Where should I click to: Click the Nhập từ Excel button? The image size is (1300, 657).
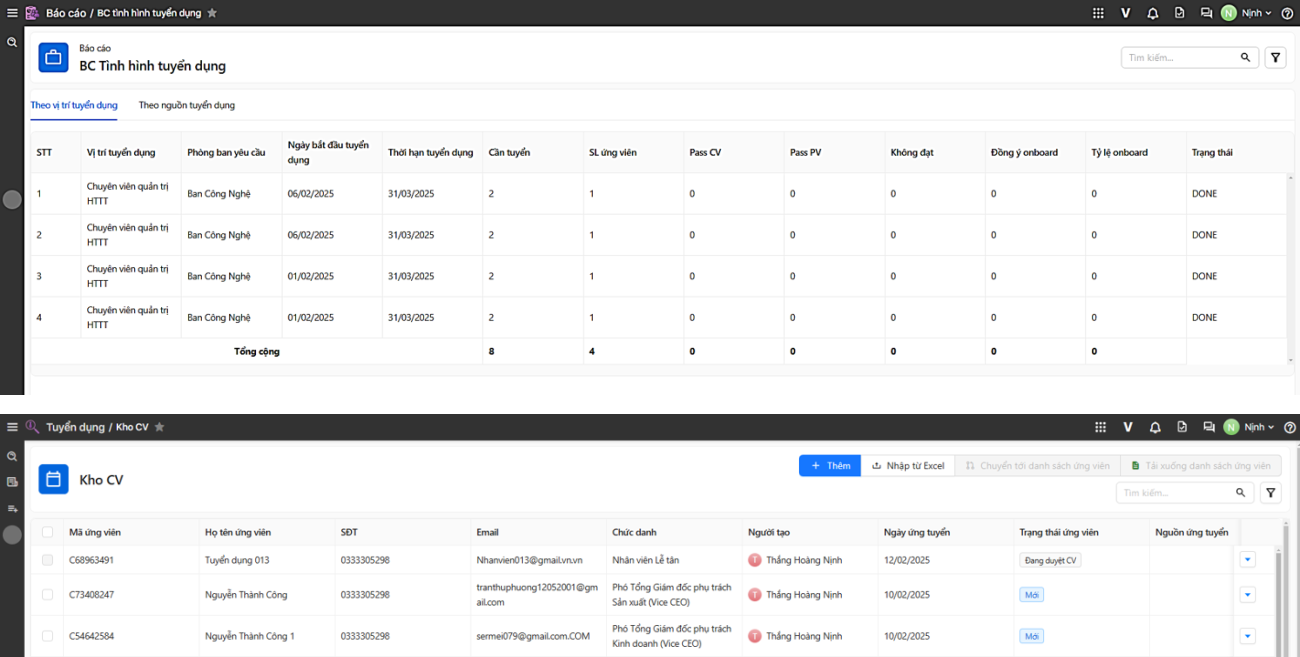pos(907,466)
